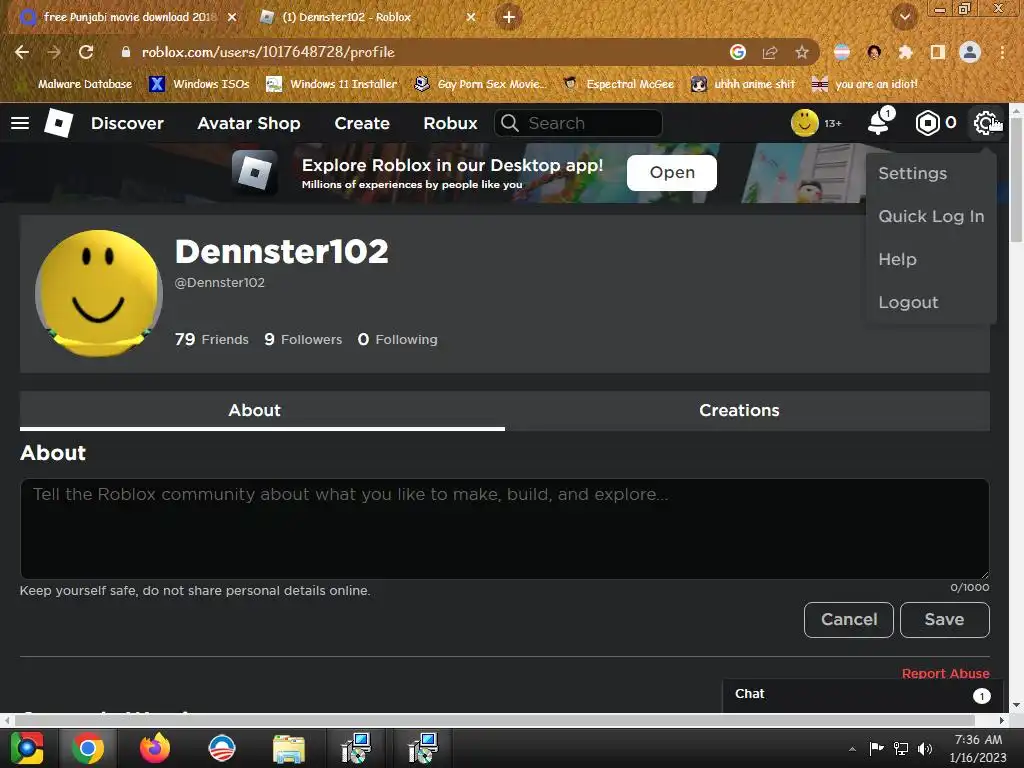Open the Chrome taskbar icon
The image size is (1024, 768).
(x=88, y=748)
